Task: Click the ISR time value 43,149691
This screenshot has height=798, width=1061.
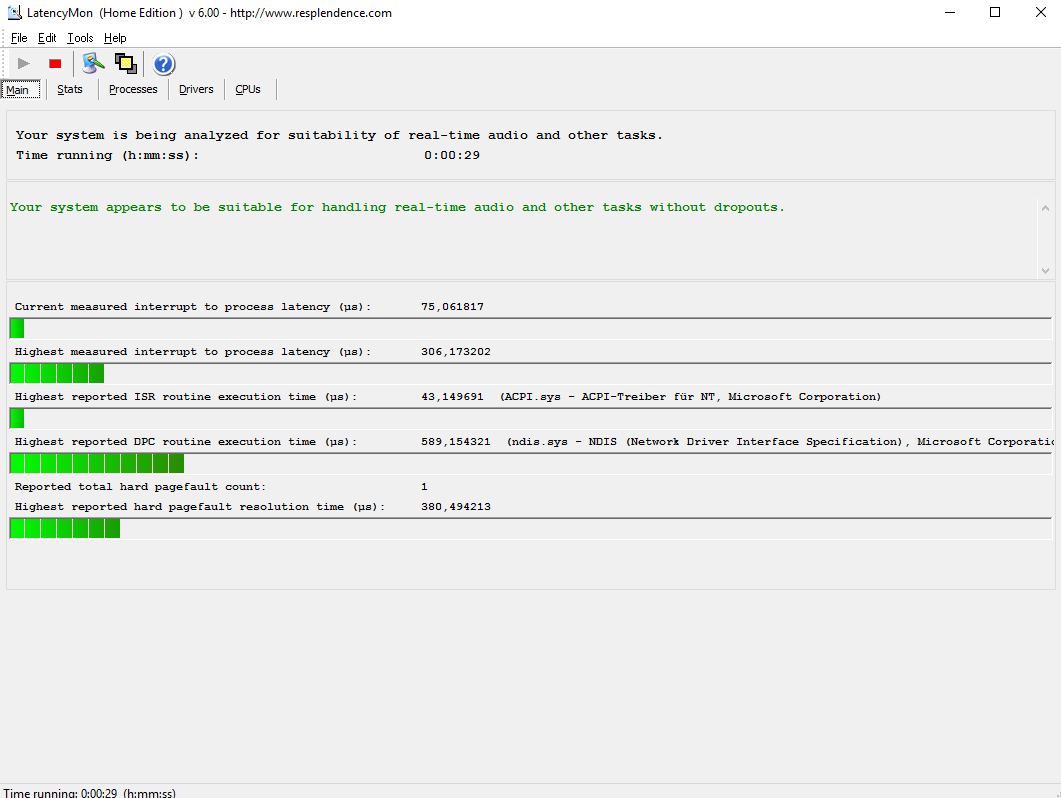Action: pos(452,397)
